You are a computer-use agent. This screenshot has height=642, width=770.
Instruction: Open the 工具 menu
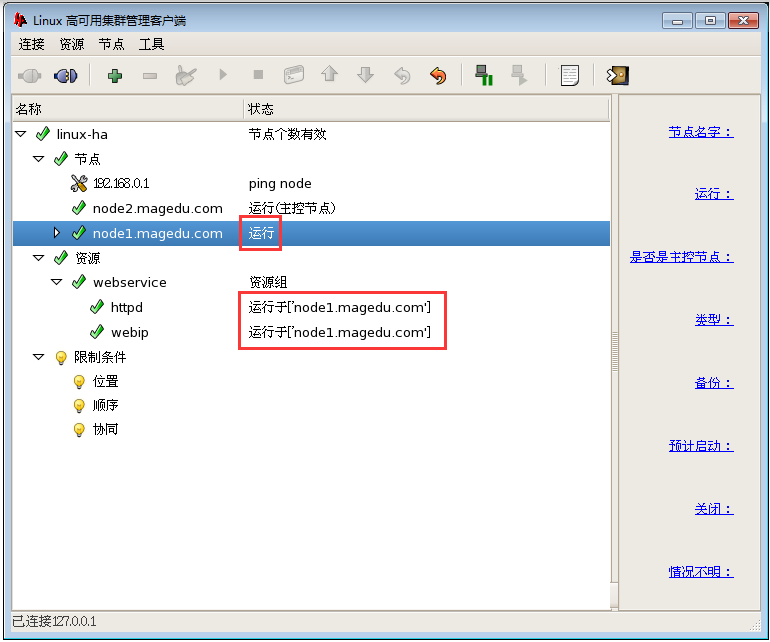pyautogui.click(x=151, y=44)
